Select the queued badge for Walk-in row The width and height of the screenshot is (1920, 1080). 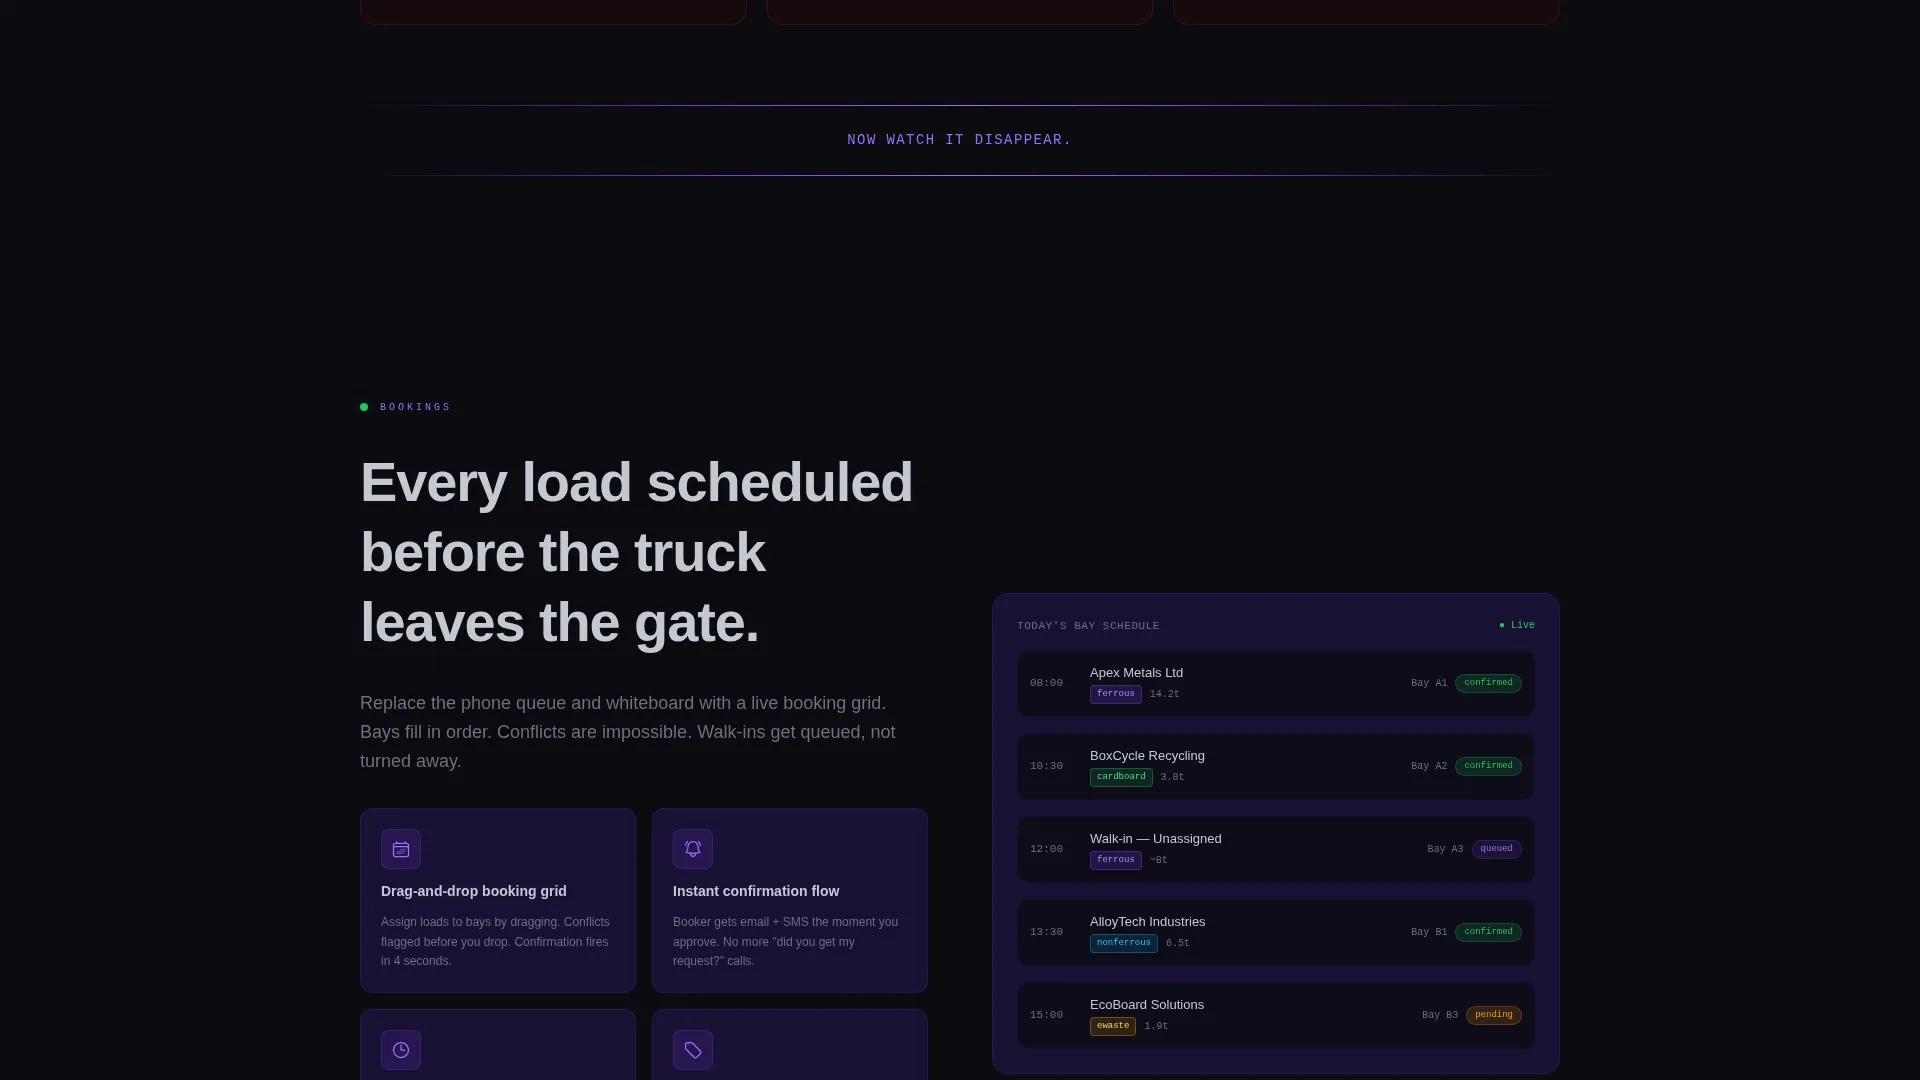[1496, 849]
